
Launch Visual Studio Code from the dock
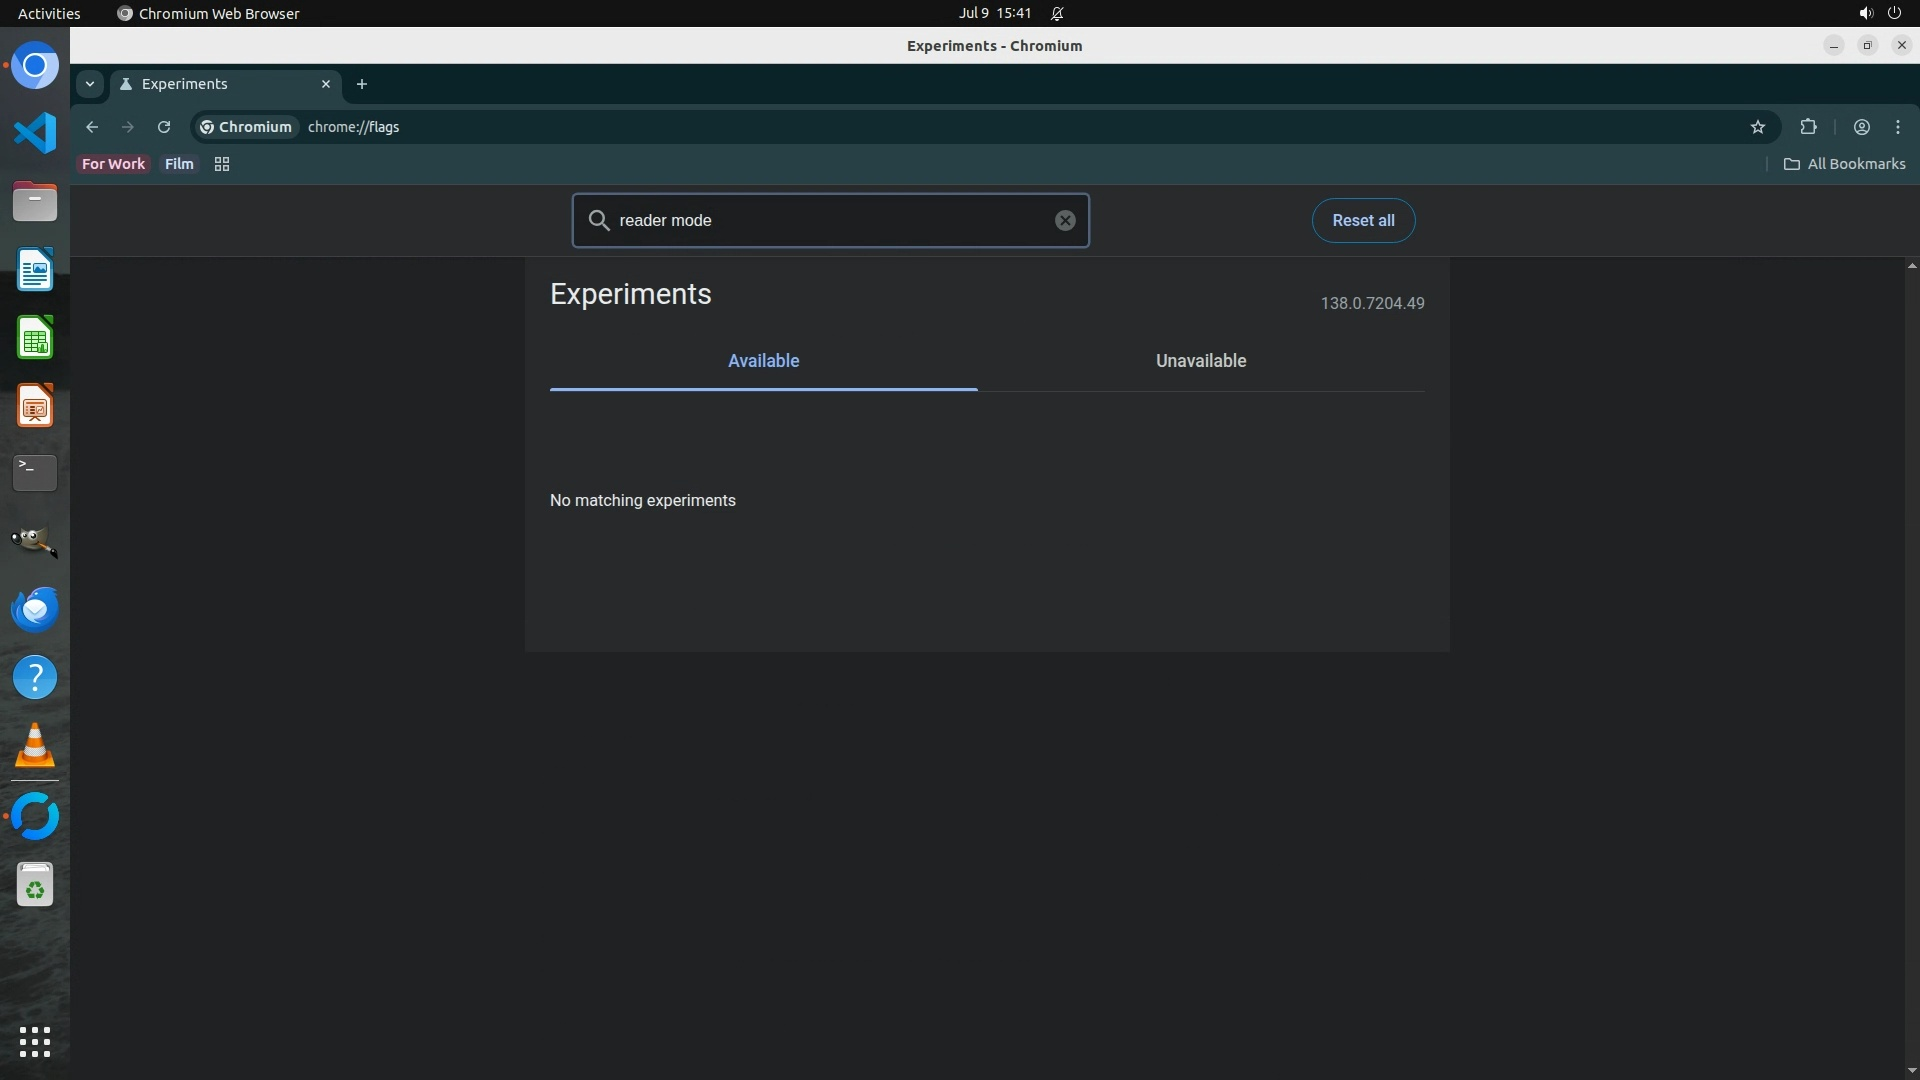tap(35, 133)
